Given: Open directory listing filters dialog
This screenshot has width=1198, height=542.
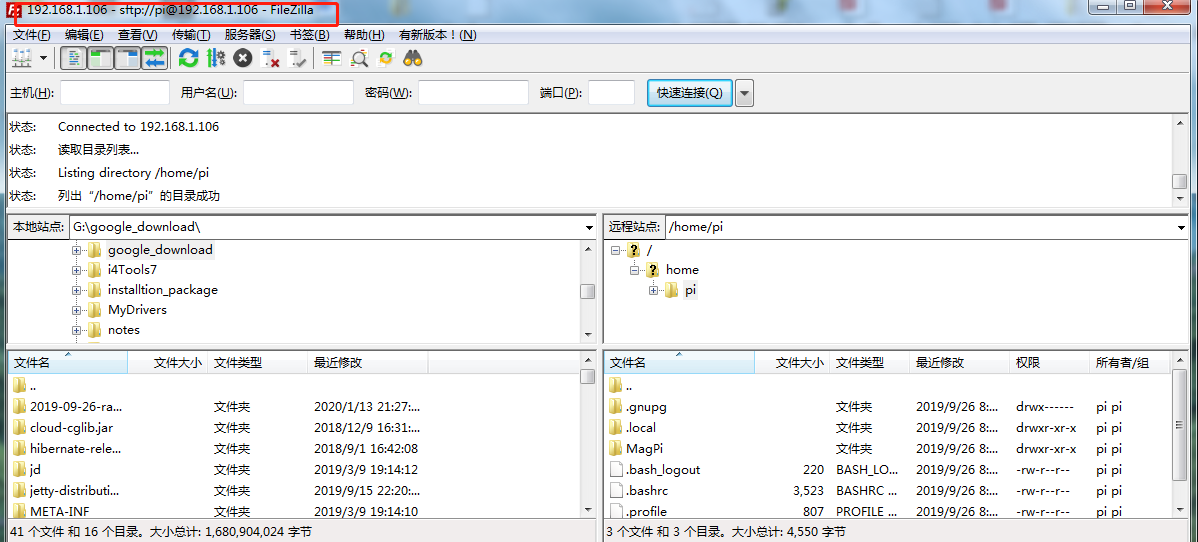Looking at the screenshot, I should 331,58.
